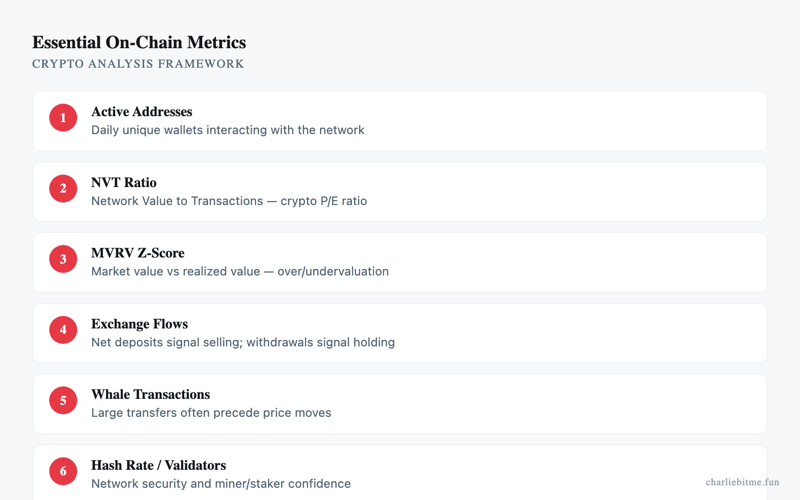This screenshot has height=500, width=800.
Task: Select the red number 3 badge
Action: tap(63, 259)
